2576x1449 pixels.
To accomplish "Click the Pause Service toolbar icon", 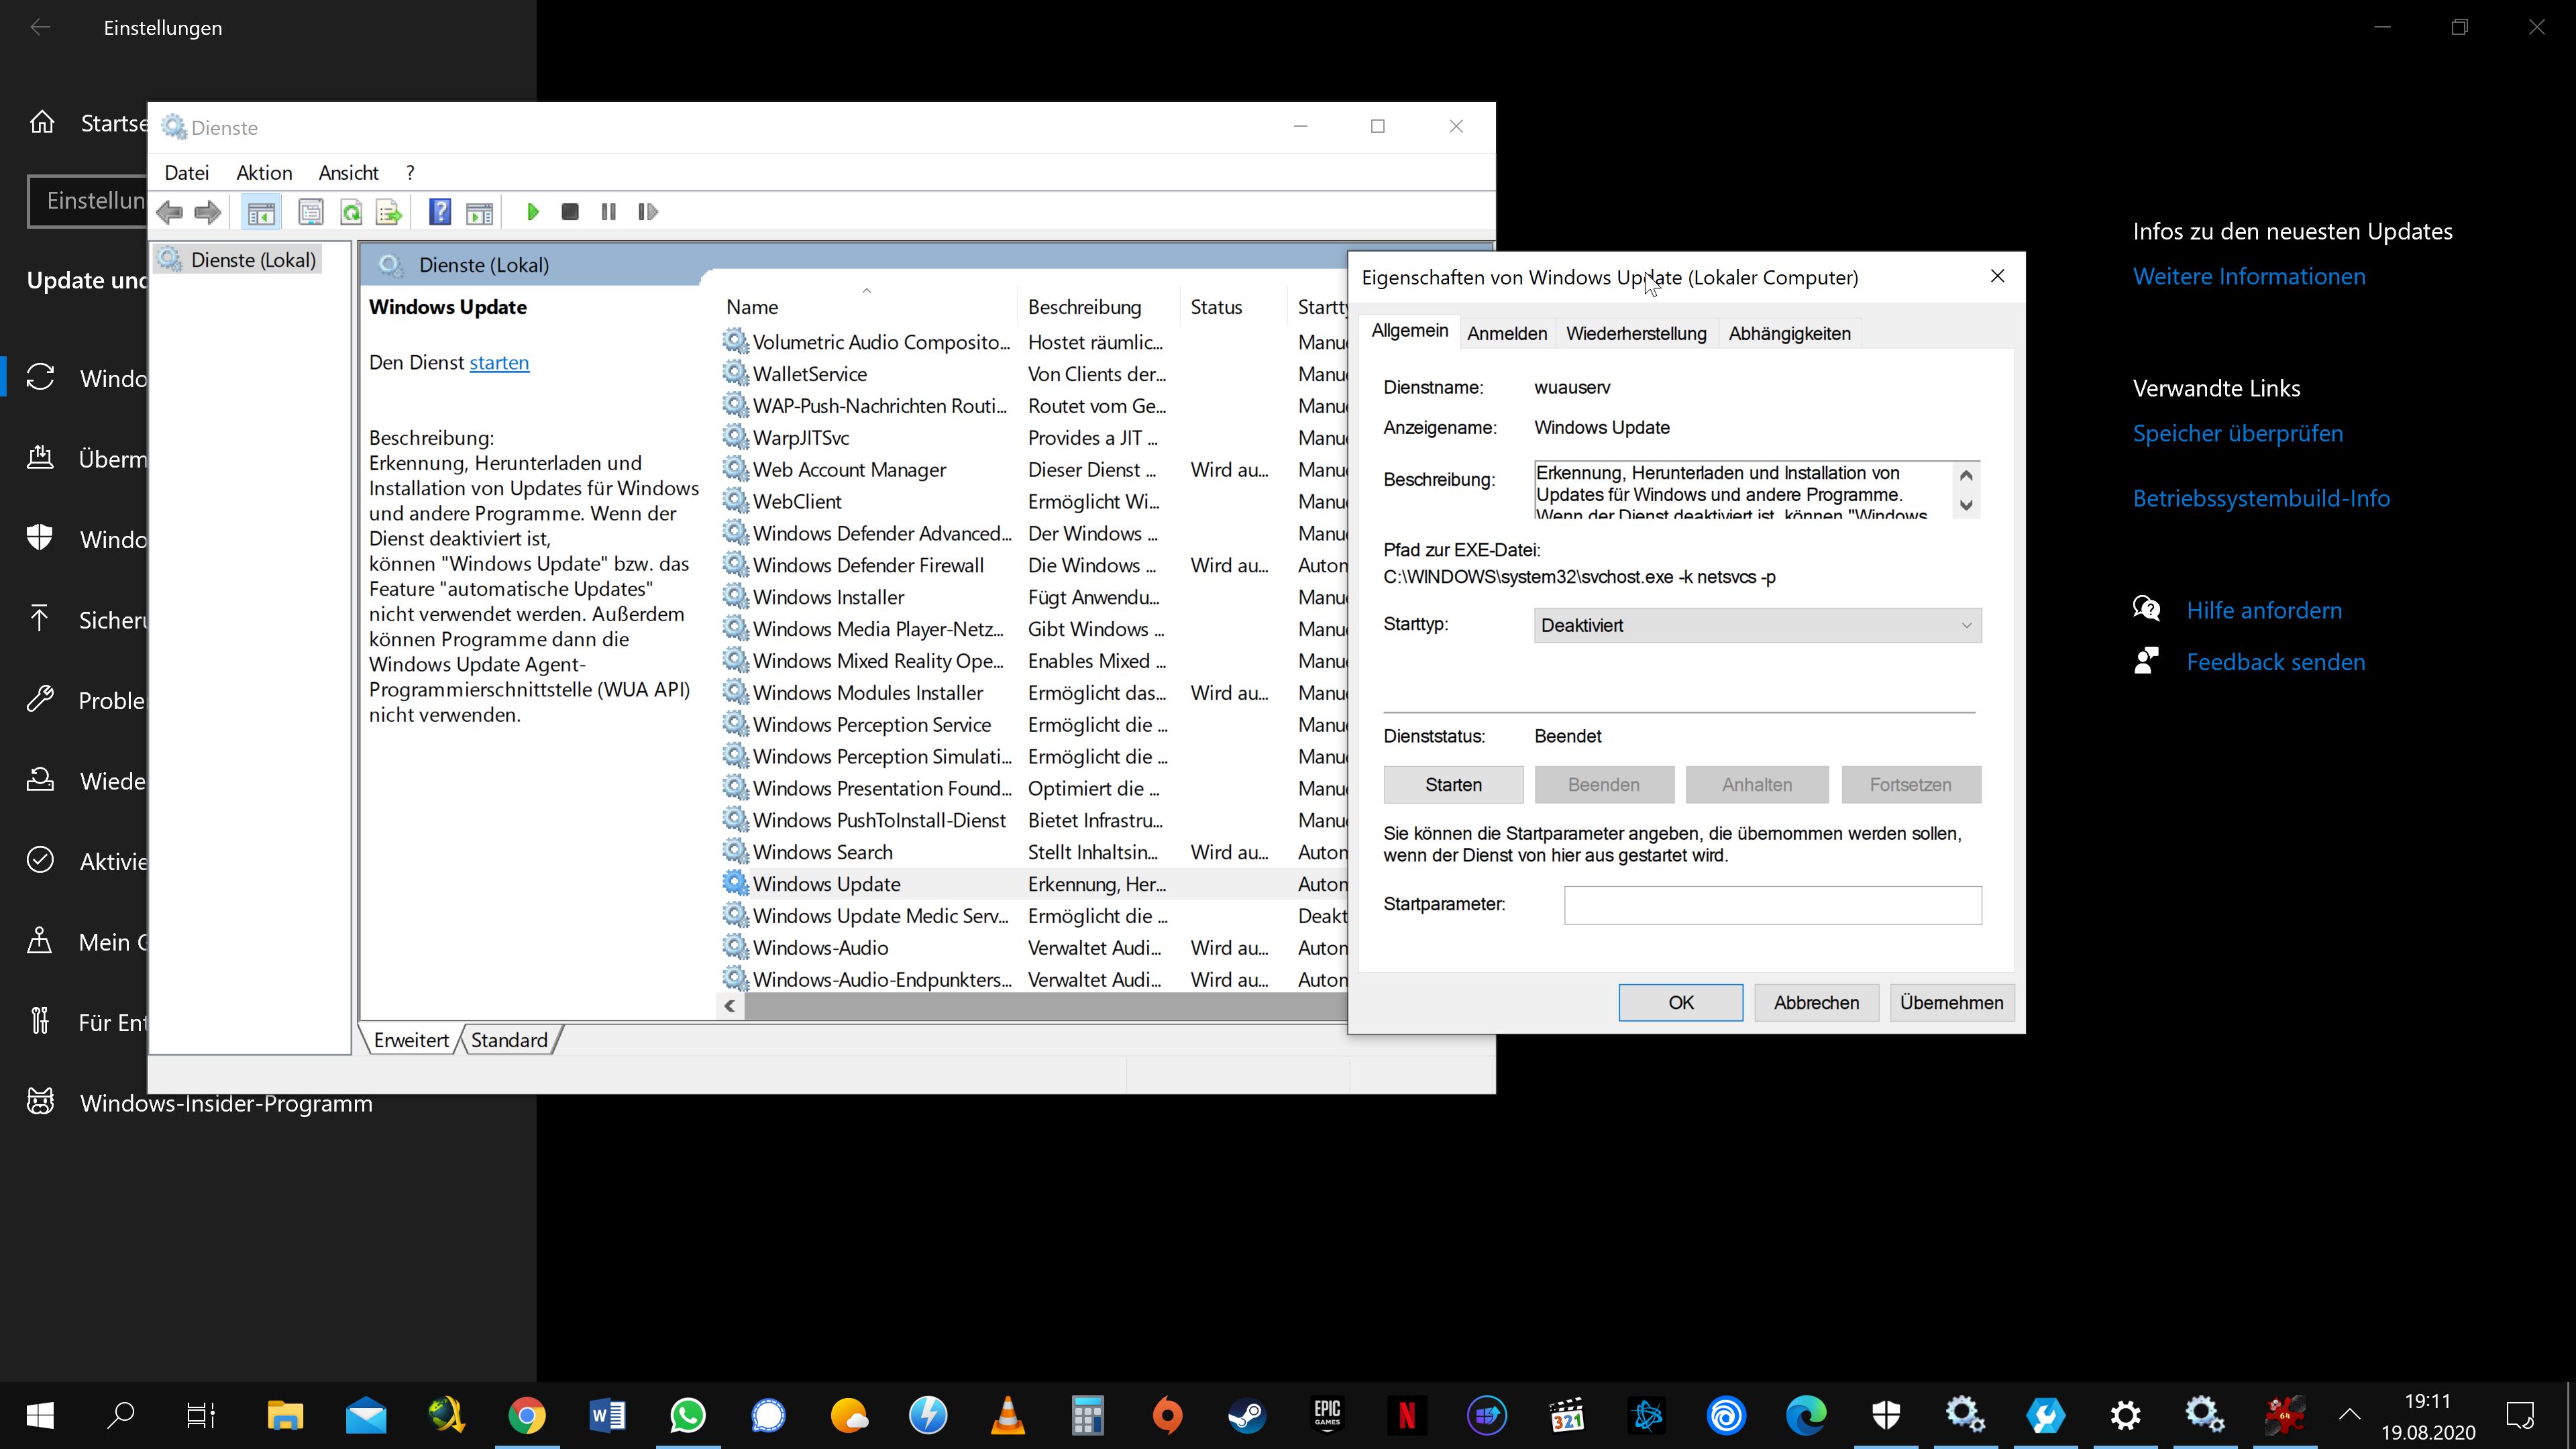I will tap(608, 212).
